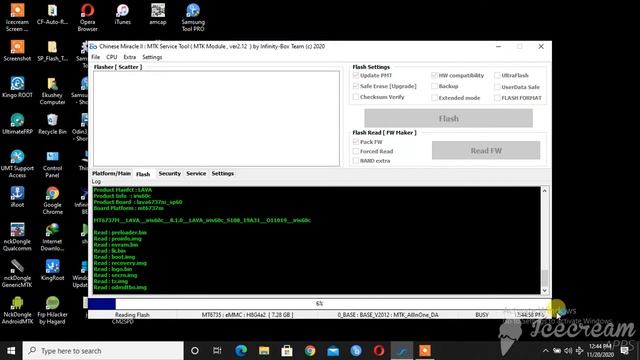This screenshot has height=360, width=640.
Task: Open UMT Support Access icon
Action: click(17, 164)
